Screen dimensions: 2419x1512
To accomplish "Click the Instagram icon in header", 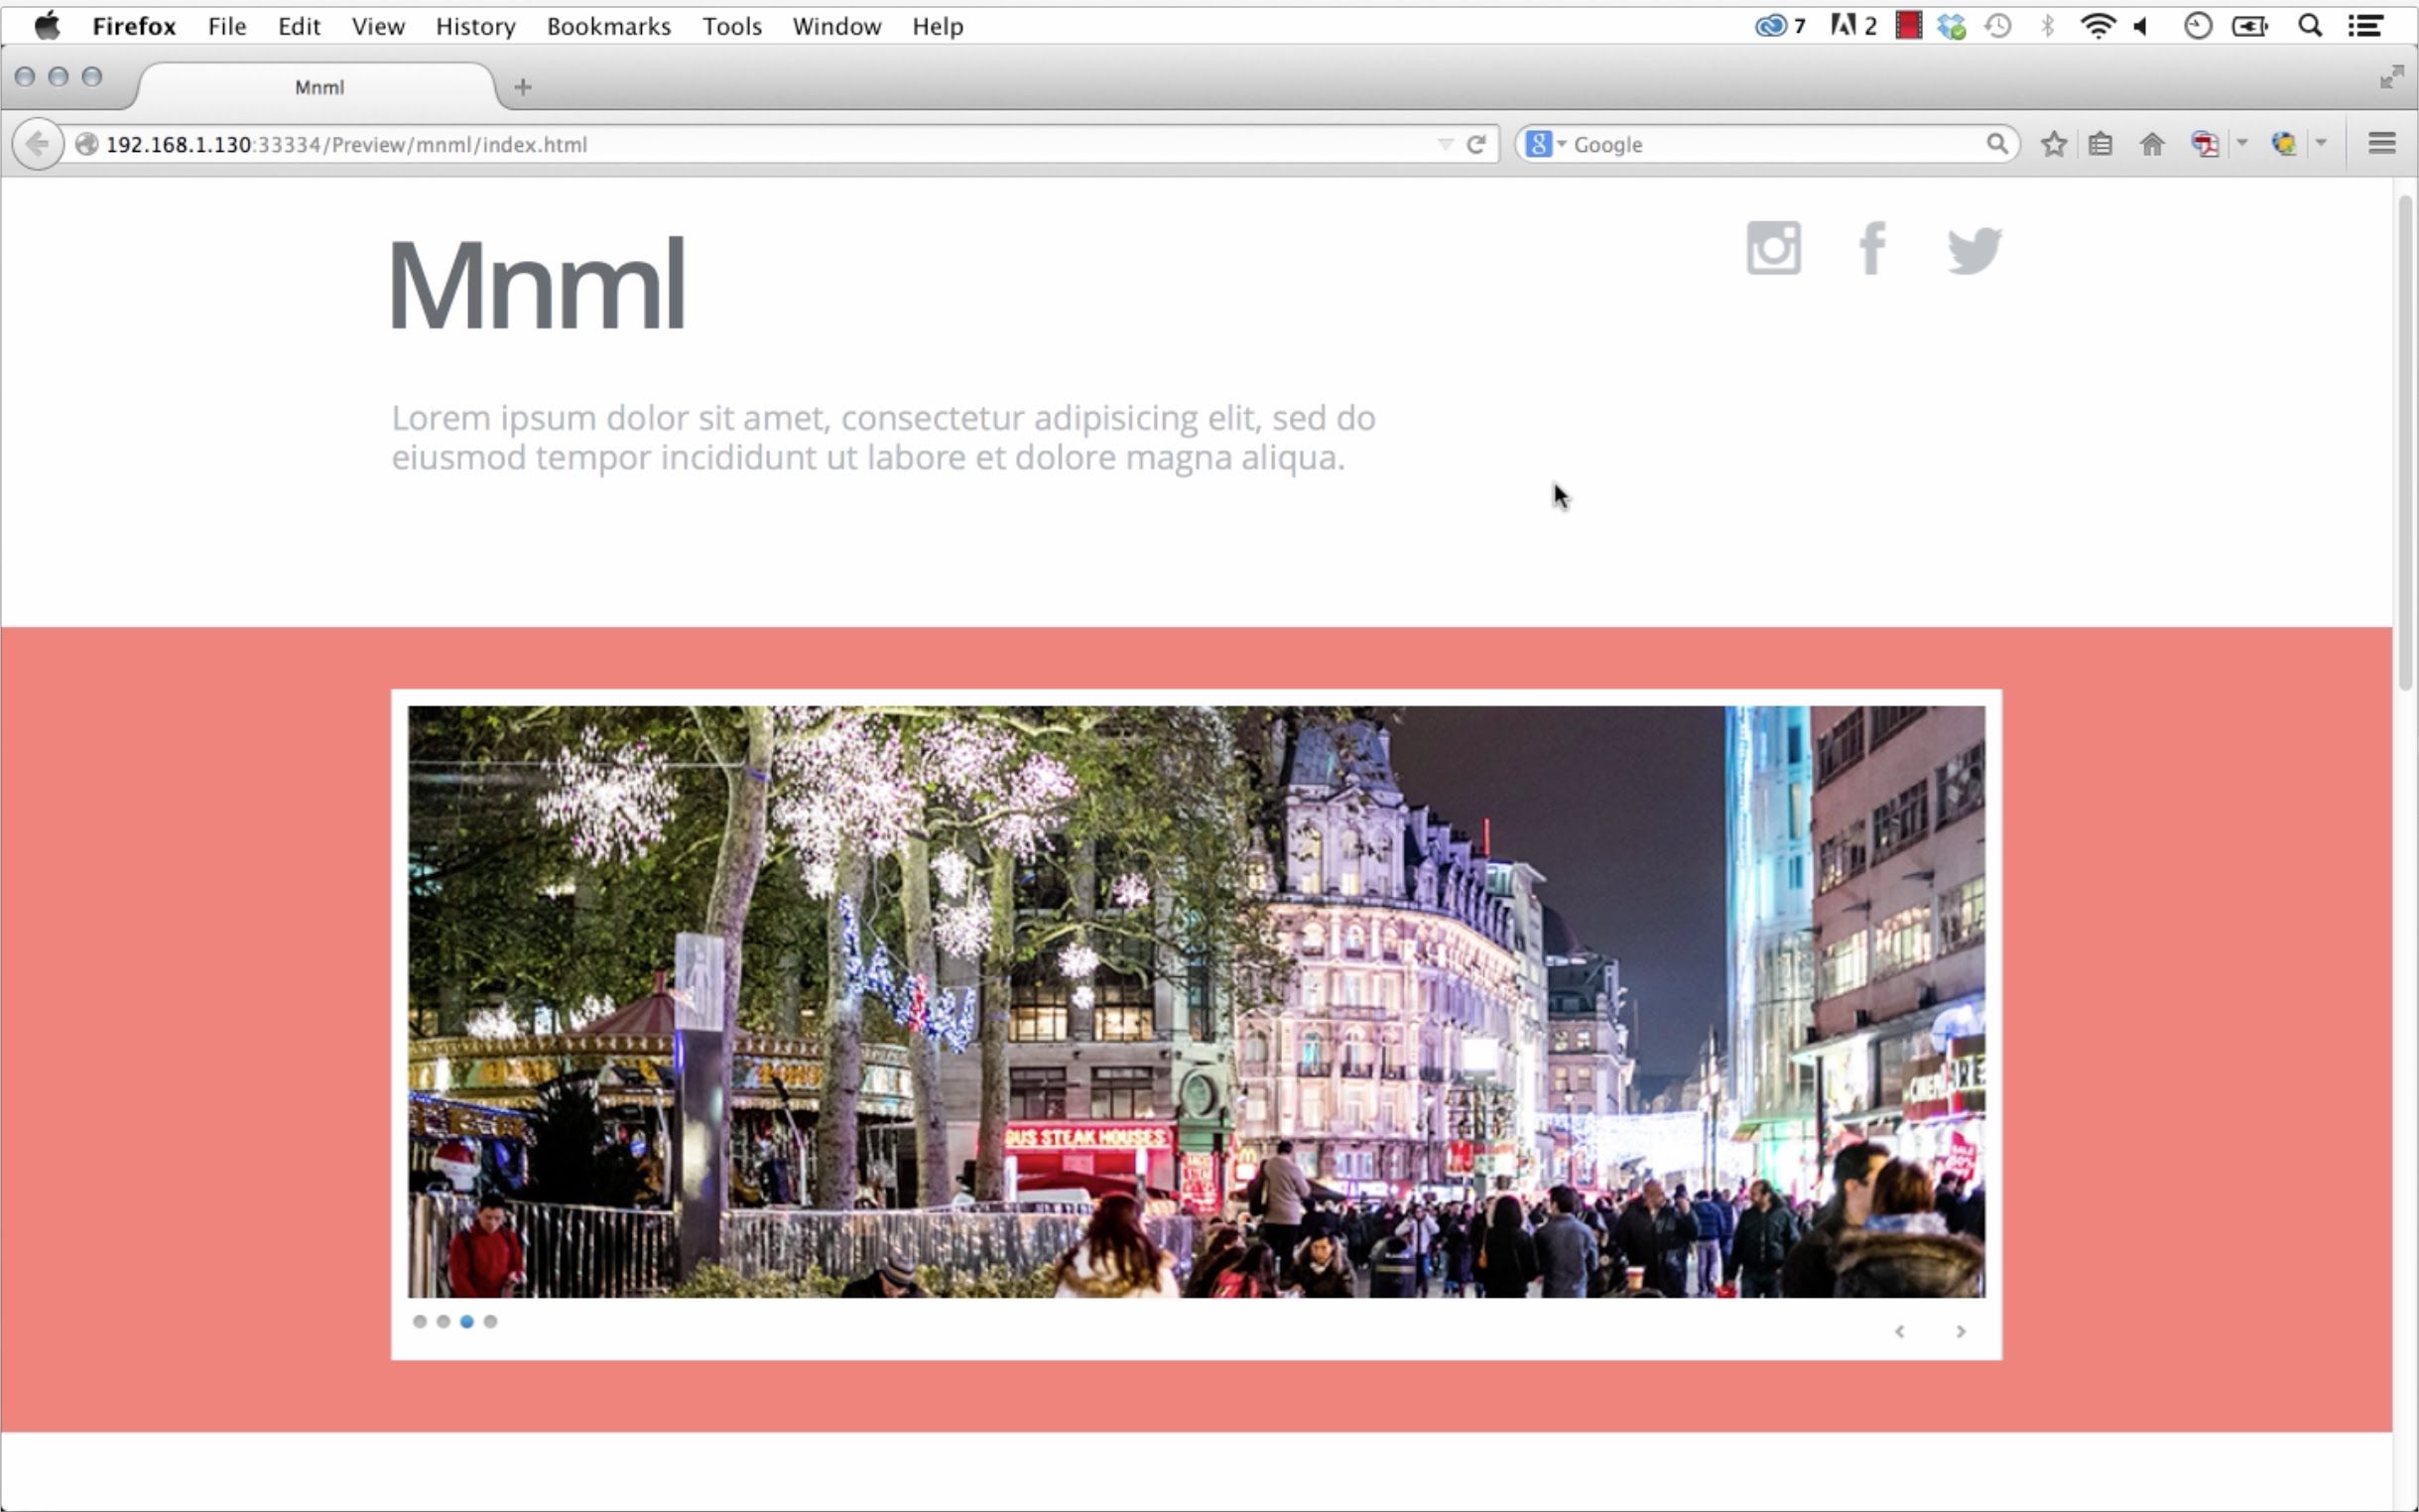I will [1773, 248].
